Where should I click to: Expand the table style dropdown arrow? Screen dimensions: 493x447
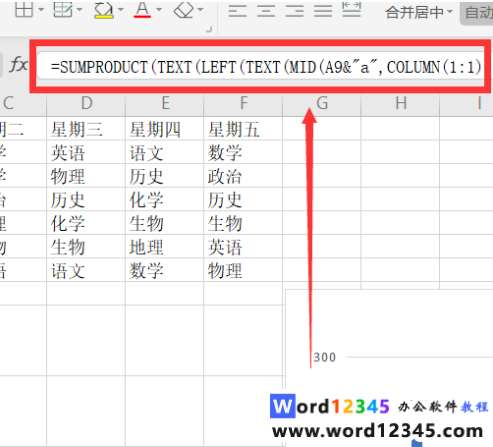tap(80, 10)
